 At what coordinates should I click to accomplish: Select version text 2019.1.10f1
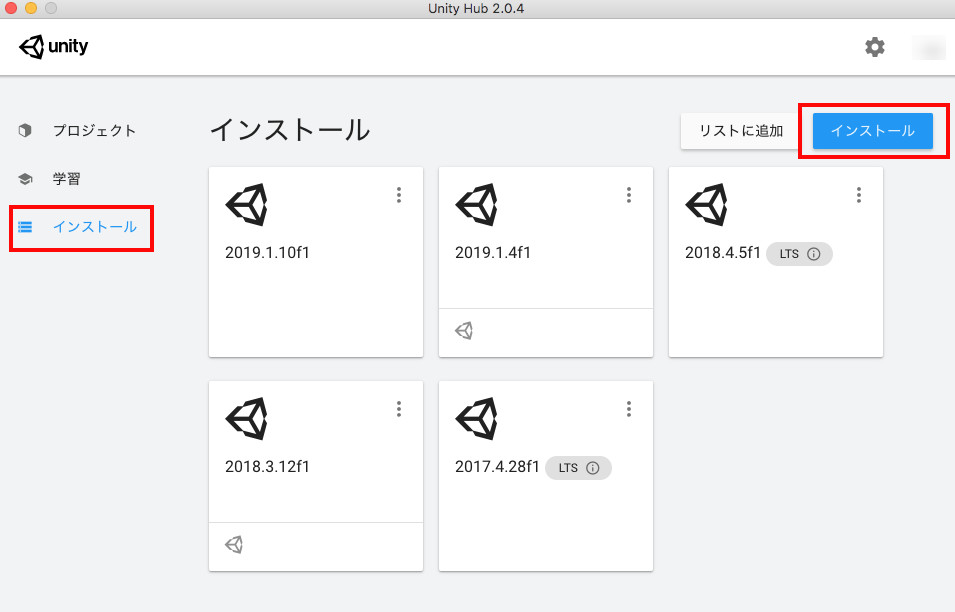coord(267,253)
